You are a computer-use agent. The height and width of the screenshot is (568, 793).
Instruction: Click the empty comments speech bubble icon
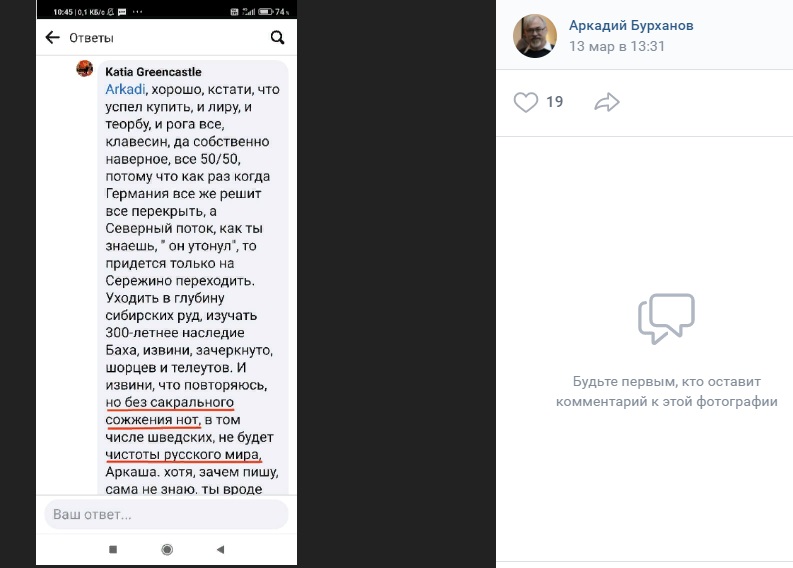pyautogui.click(x=666, y=319)
